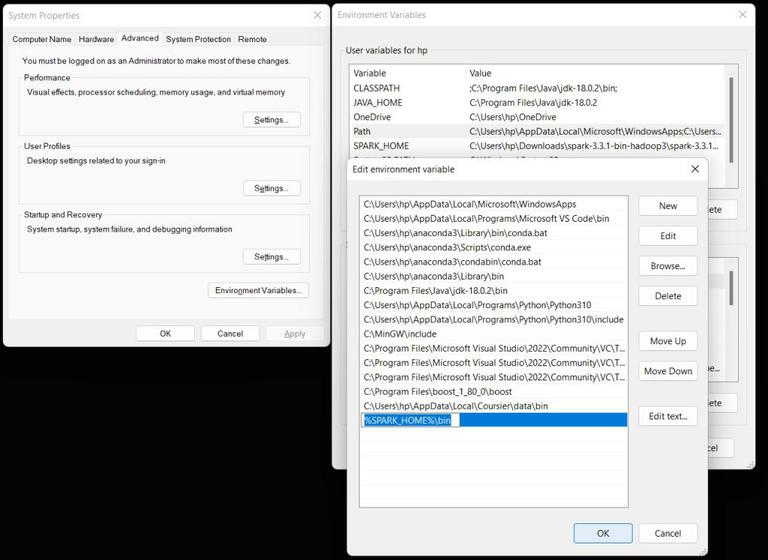Viewport: 768px width, 560px height.
Task: Click the Edit button for path entry
Action: pos(668,236)
